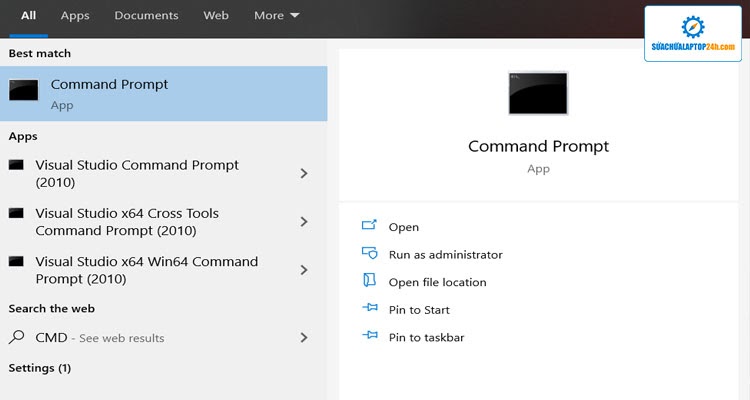Click the large Command Prompt icon in preview pane
Screen dimensions: 750x400
538,93
